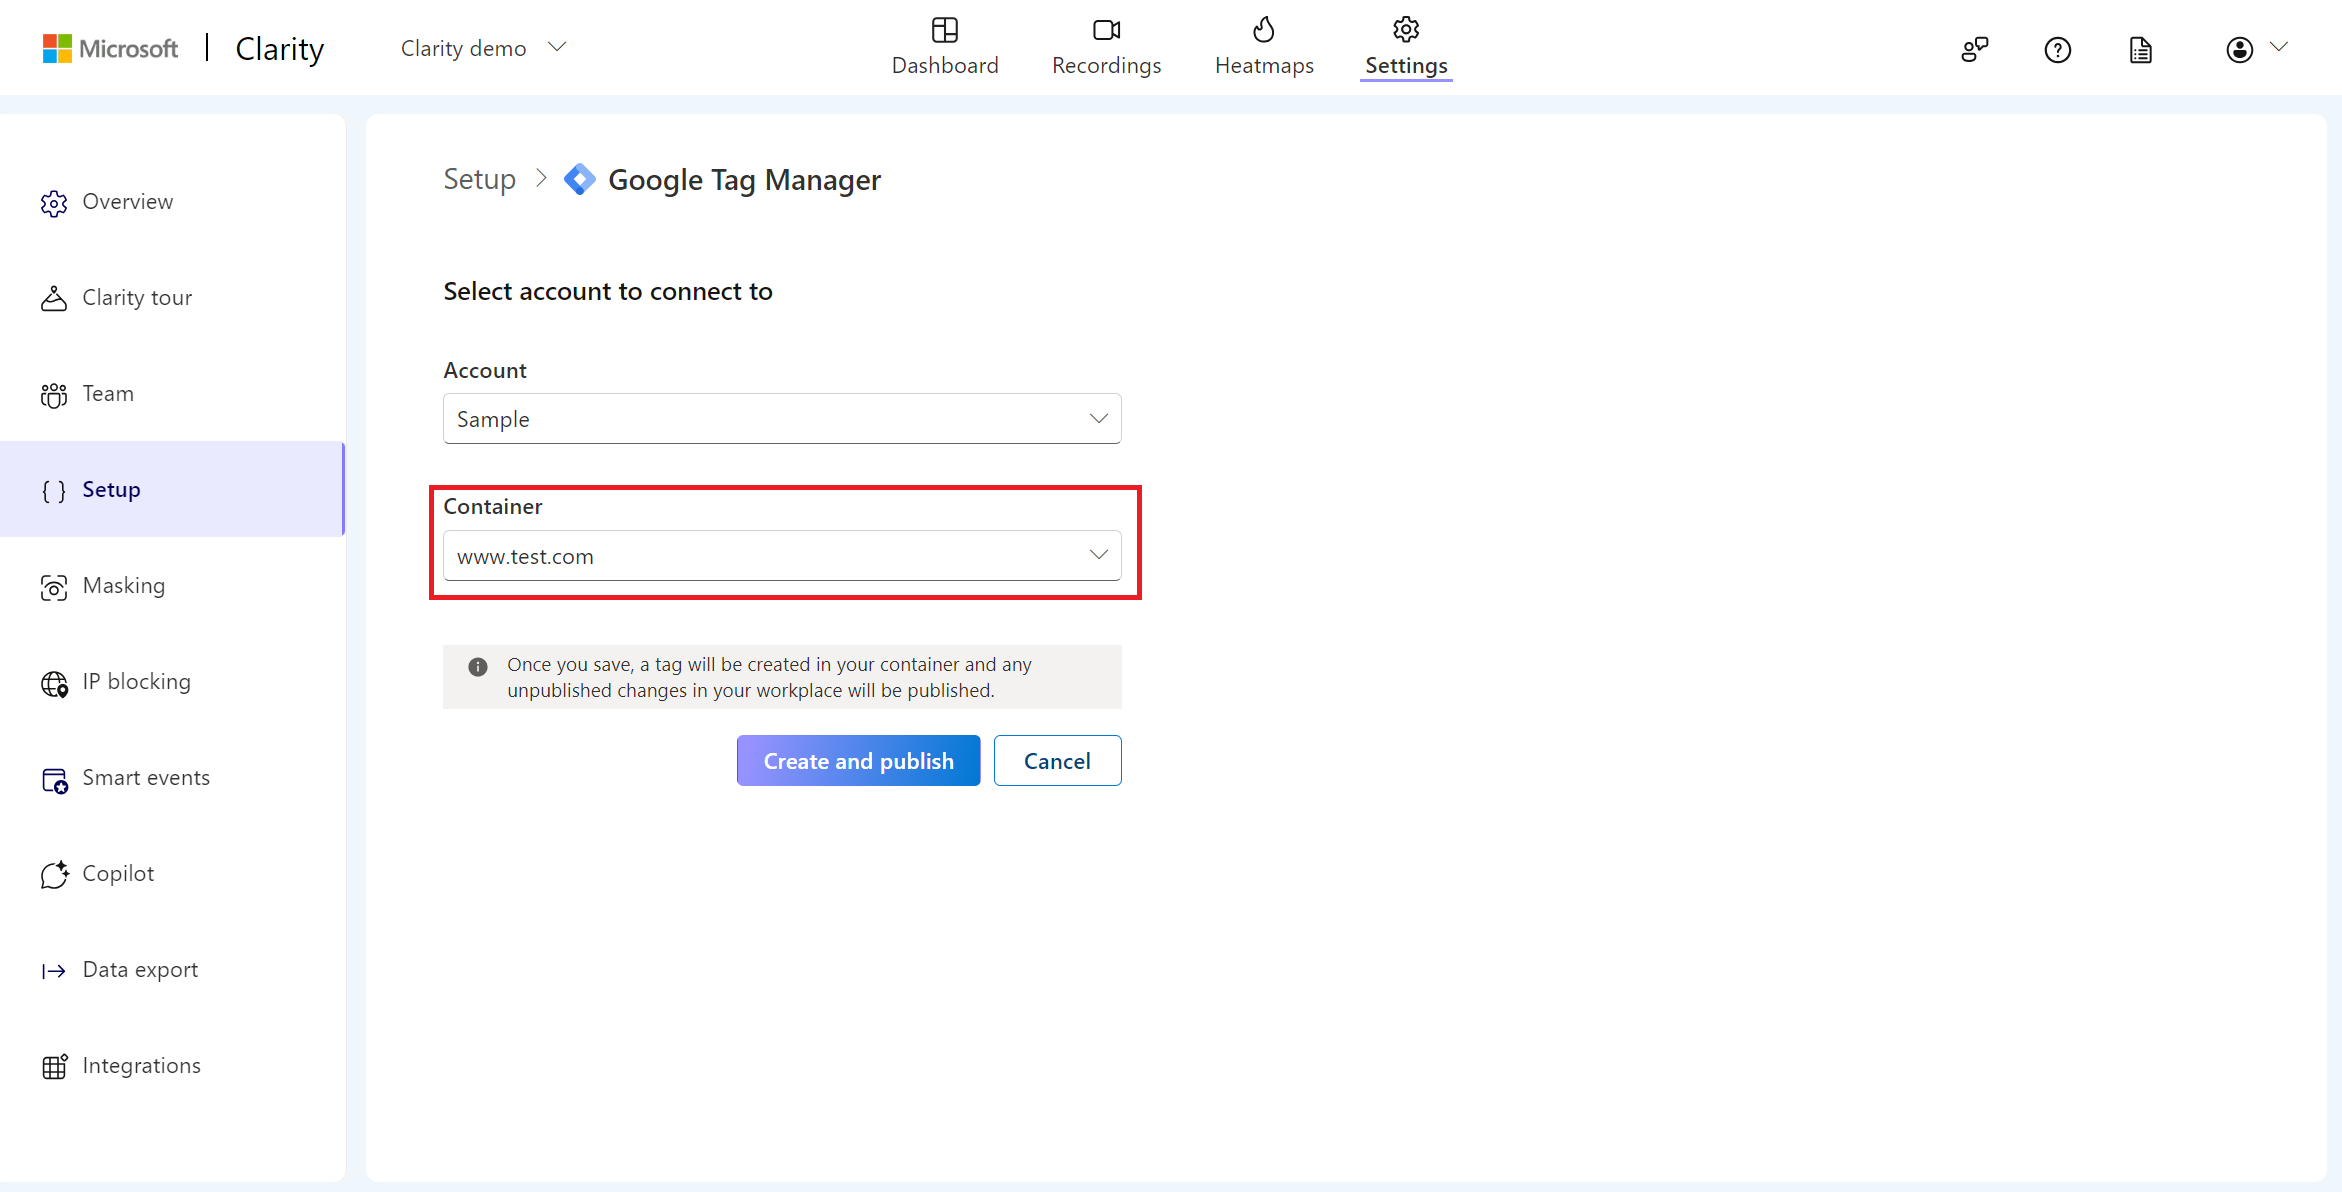Open Clarity tour in the sidebar

173,298
